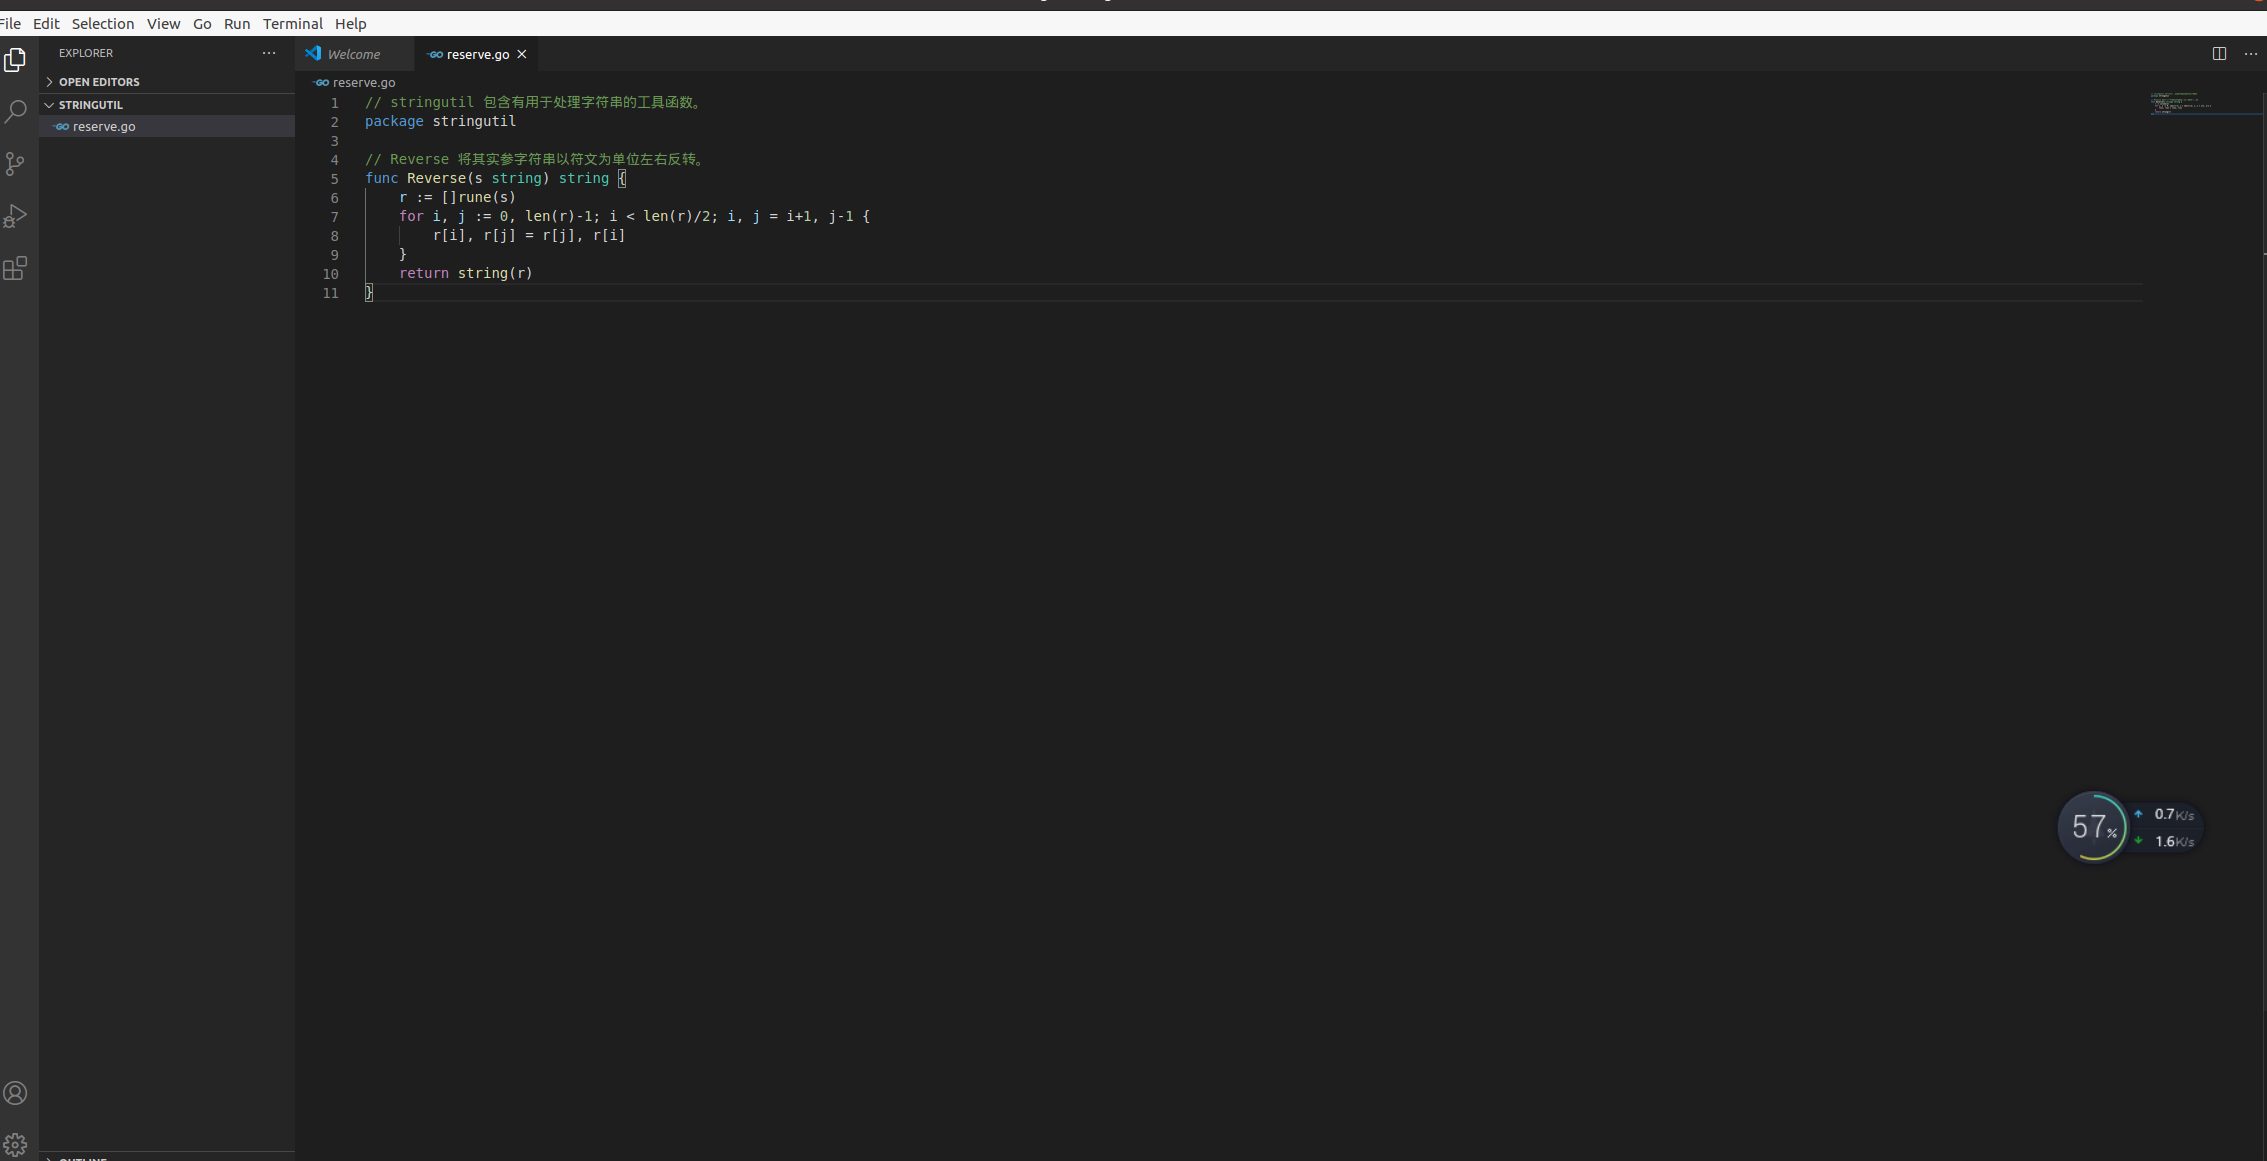Screen dimensions: 2267x1161
Task: Expand the Outline section
Action: point(82,1157)
